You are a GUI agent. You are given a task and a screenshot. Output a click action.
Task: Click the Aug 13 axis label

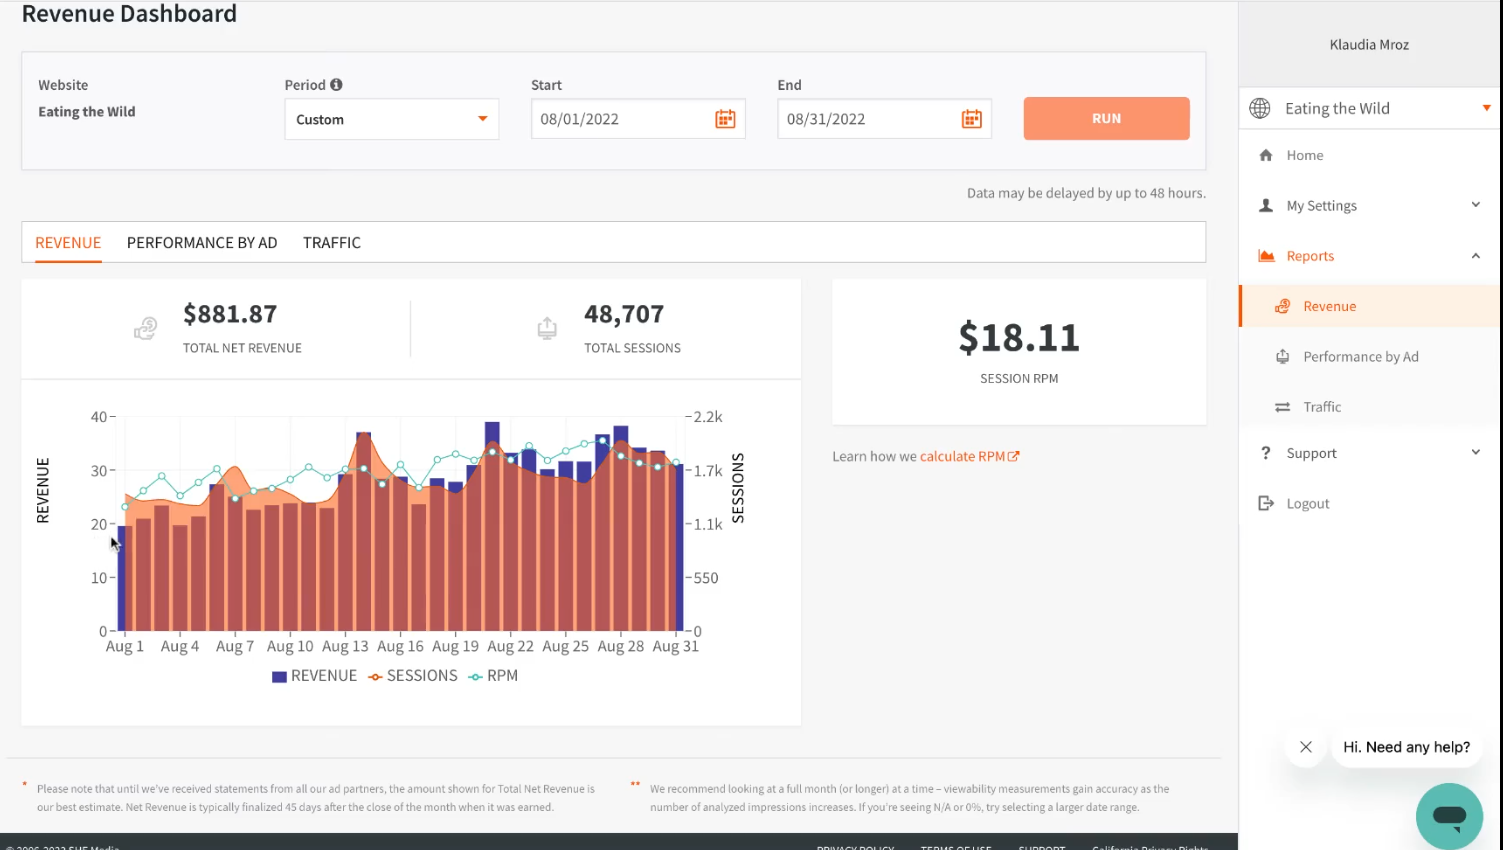(345, 647)
